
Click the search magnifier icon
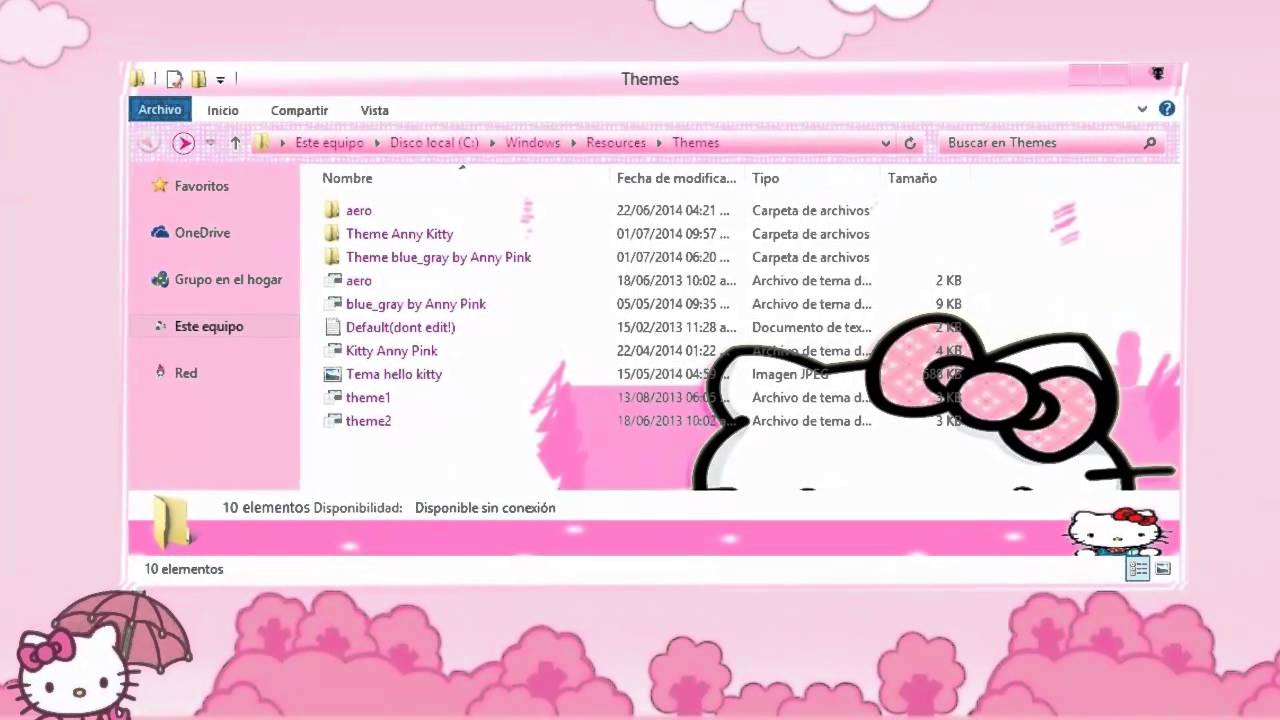pyautogui.click(x=1150, y=143)
